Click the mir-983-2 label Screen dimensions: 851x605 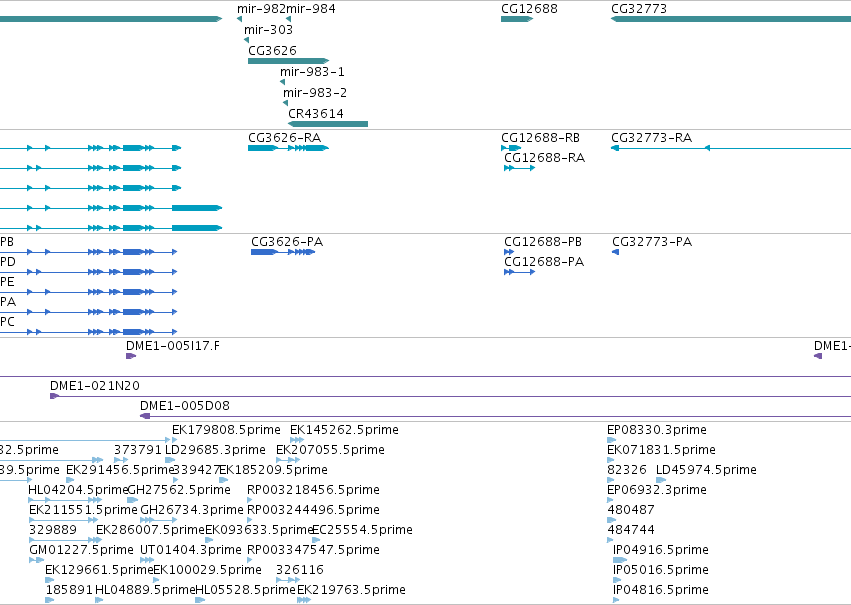click(x=315, y=93)
